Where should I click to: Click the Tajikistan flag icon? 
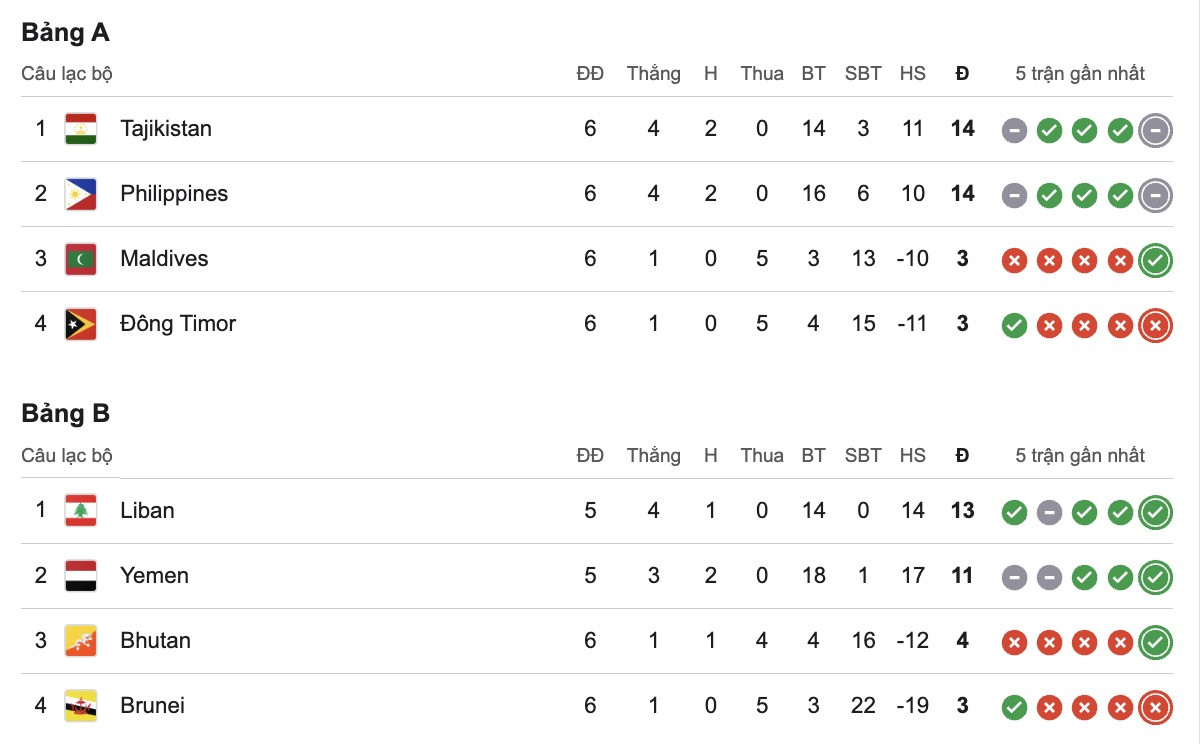pyautogui.click(x=80, y=129)
